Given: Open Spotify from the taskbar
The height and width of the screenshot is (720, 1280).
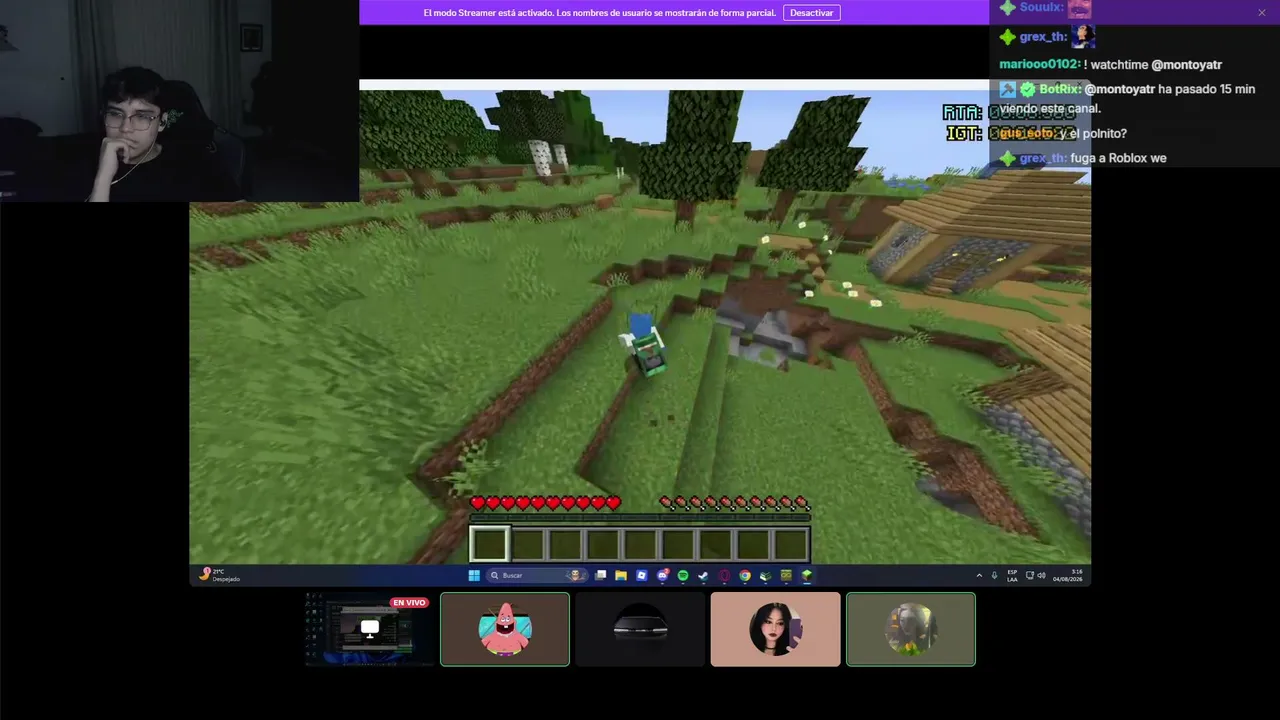Looking at the screenshot, I should tap(683, 575).
